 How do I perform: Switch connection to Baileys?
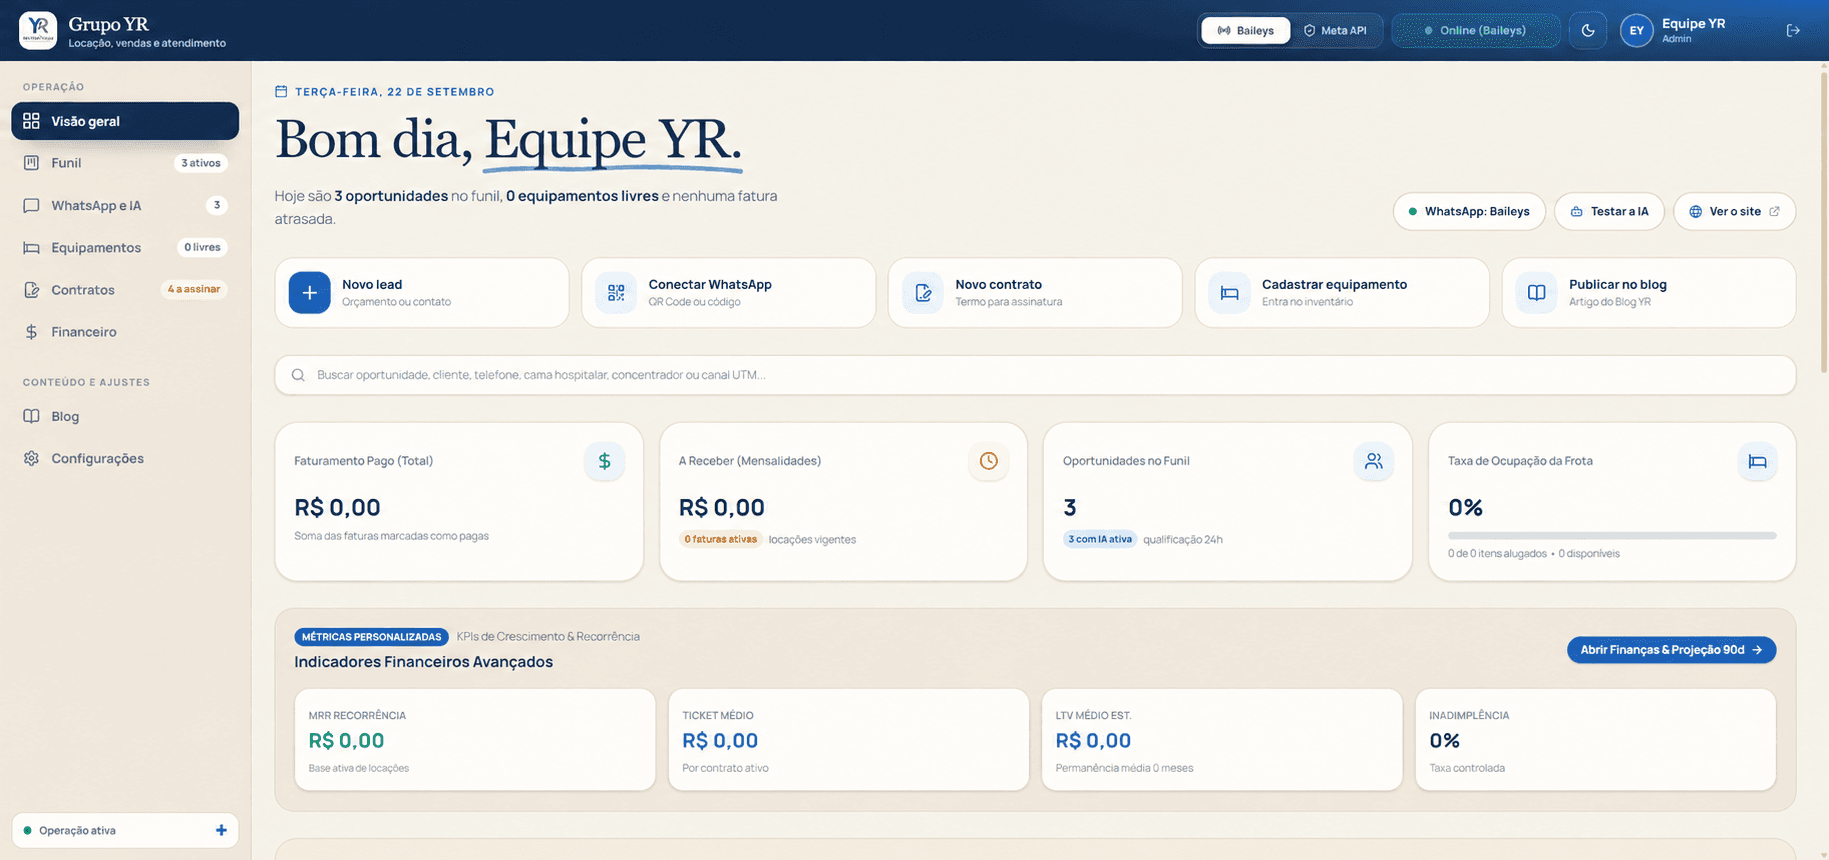tap(1245, 30)
